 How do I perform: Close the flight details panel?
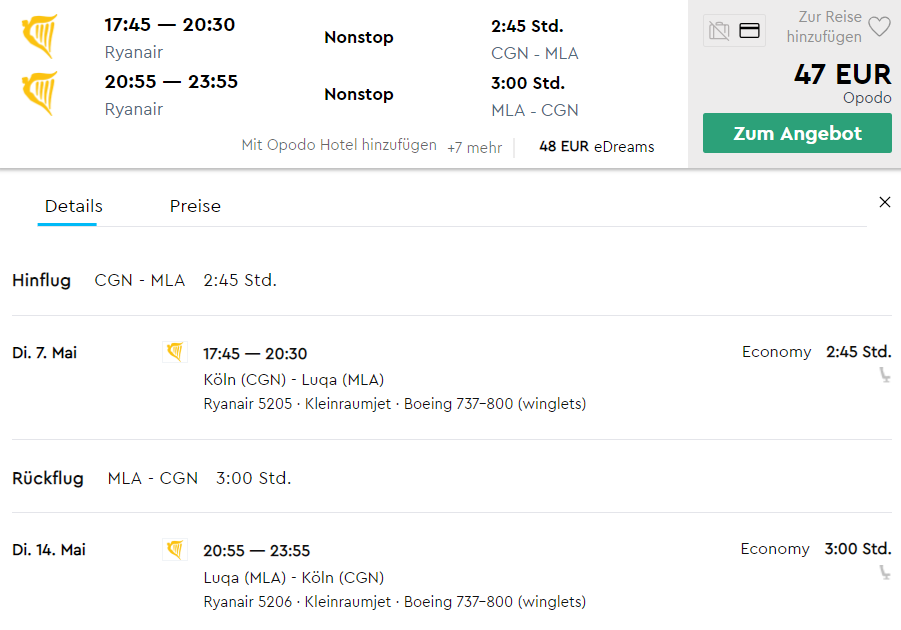coord(884,201)
